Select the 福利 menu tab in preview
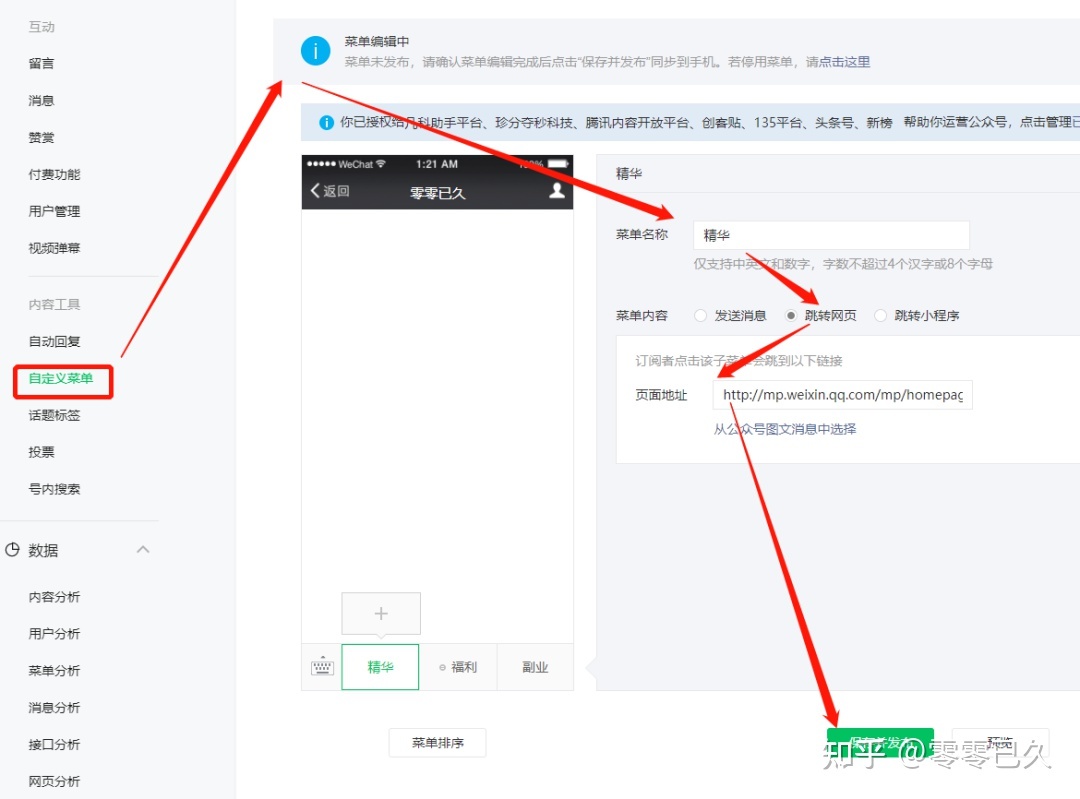1080x799 pixels. pos(458,667)
